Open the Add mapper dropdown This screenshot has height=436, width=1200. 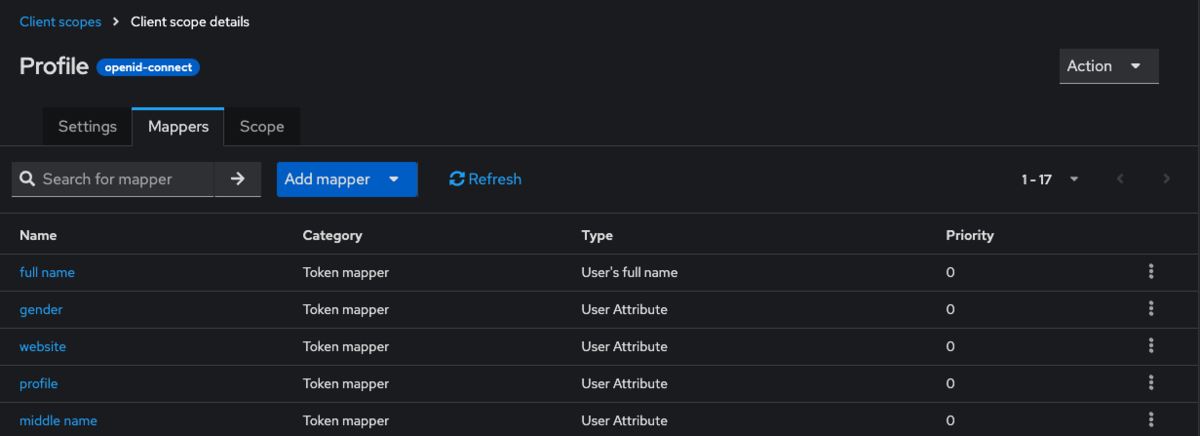pos(347,179)
